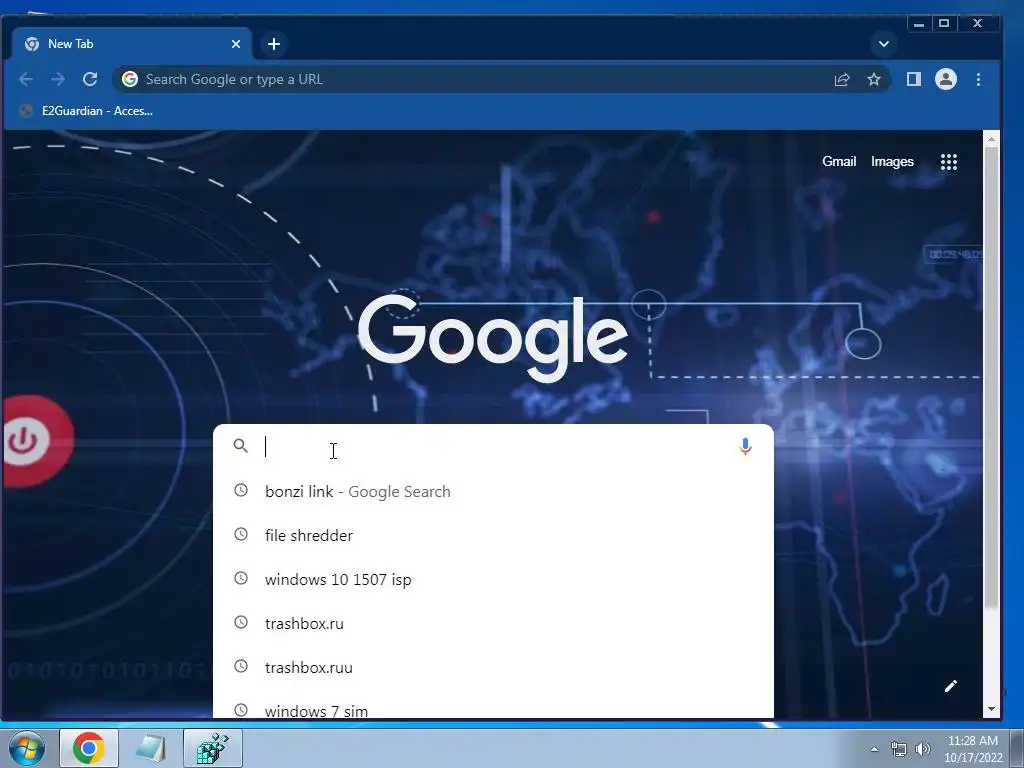Choose the 'trashbox.ruu' suggestion
This screenshot has height=768, width=1024.
[x=493, y=667]
